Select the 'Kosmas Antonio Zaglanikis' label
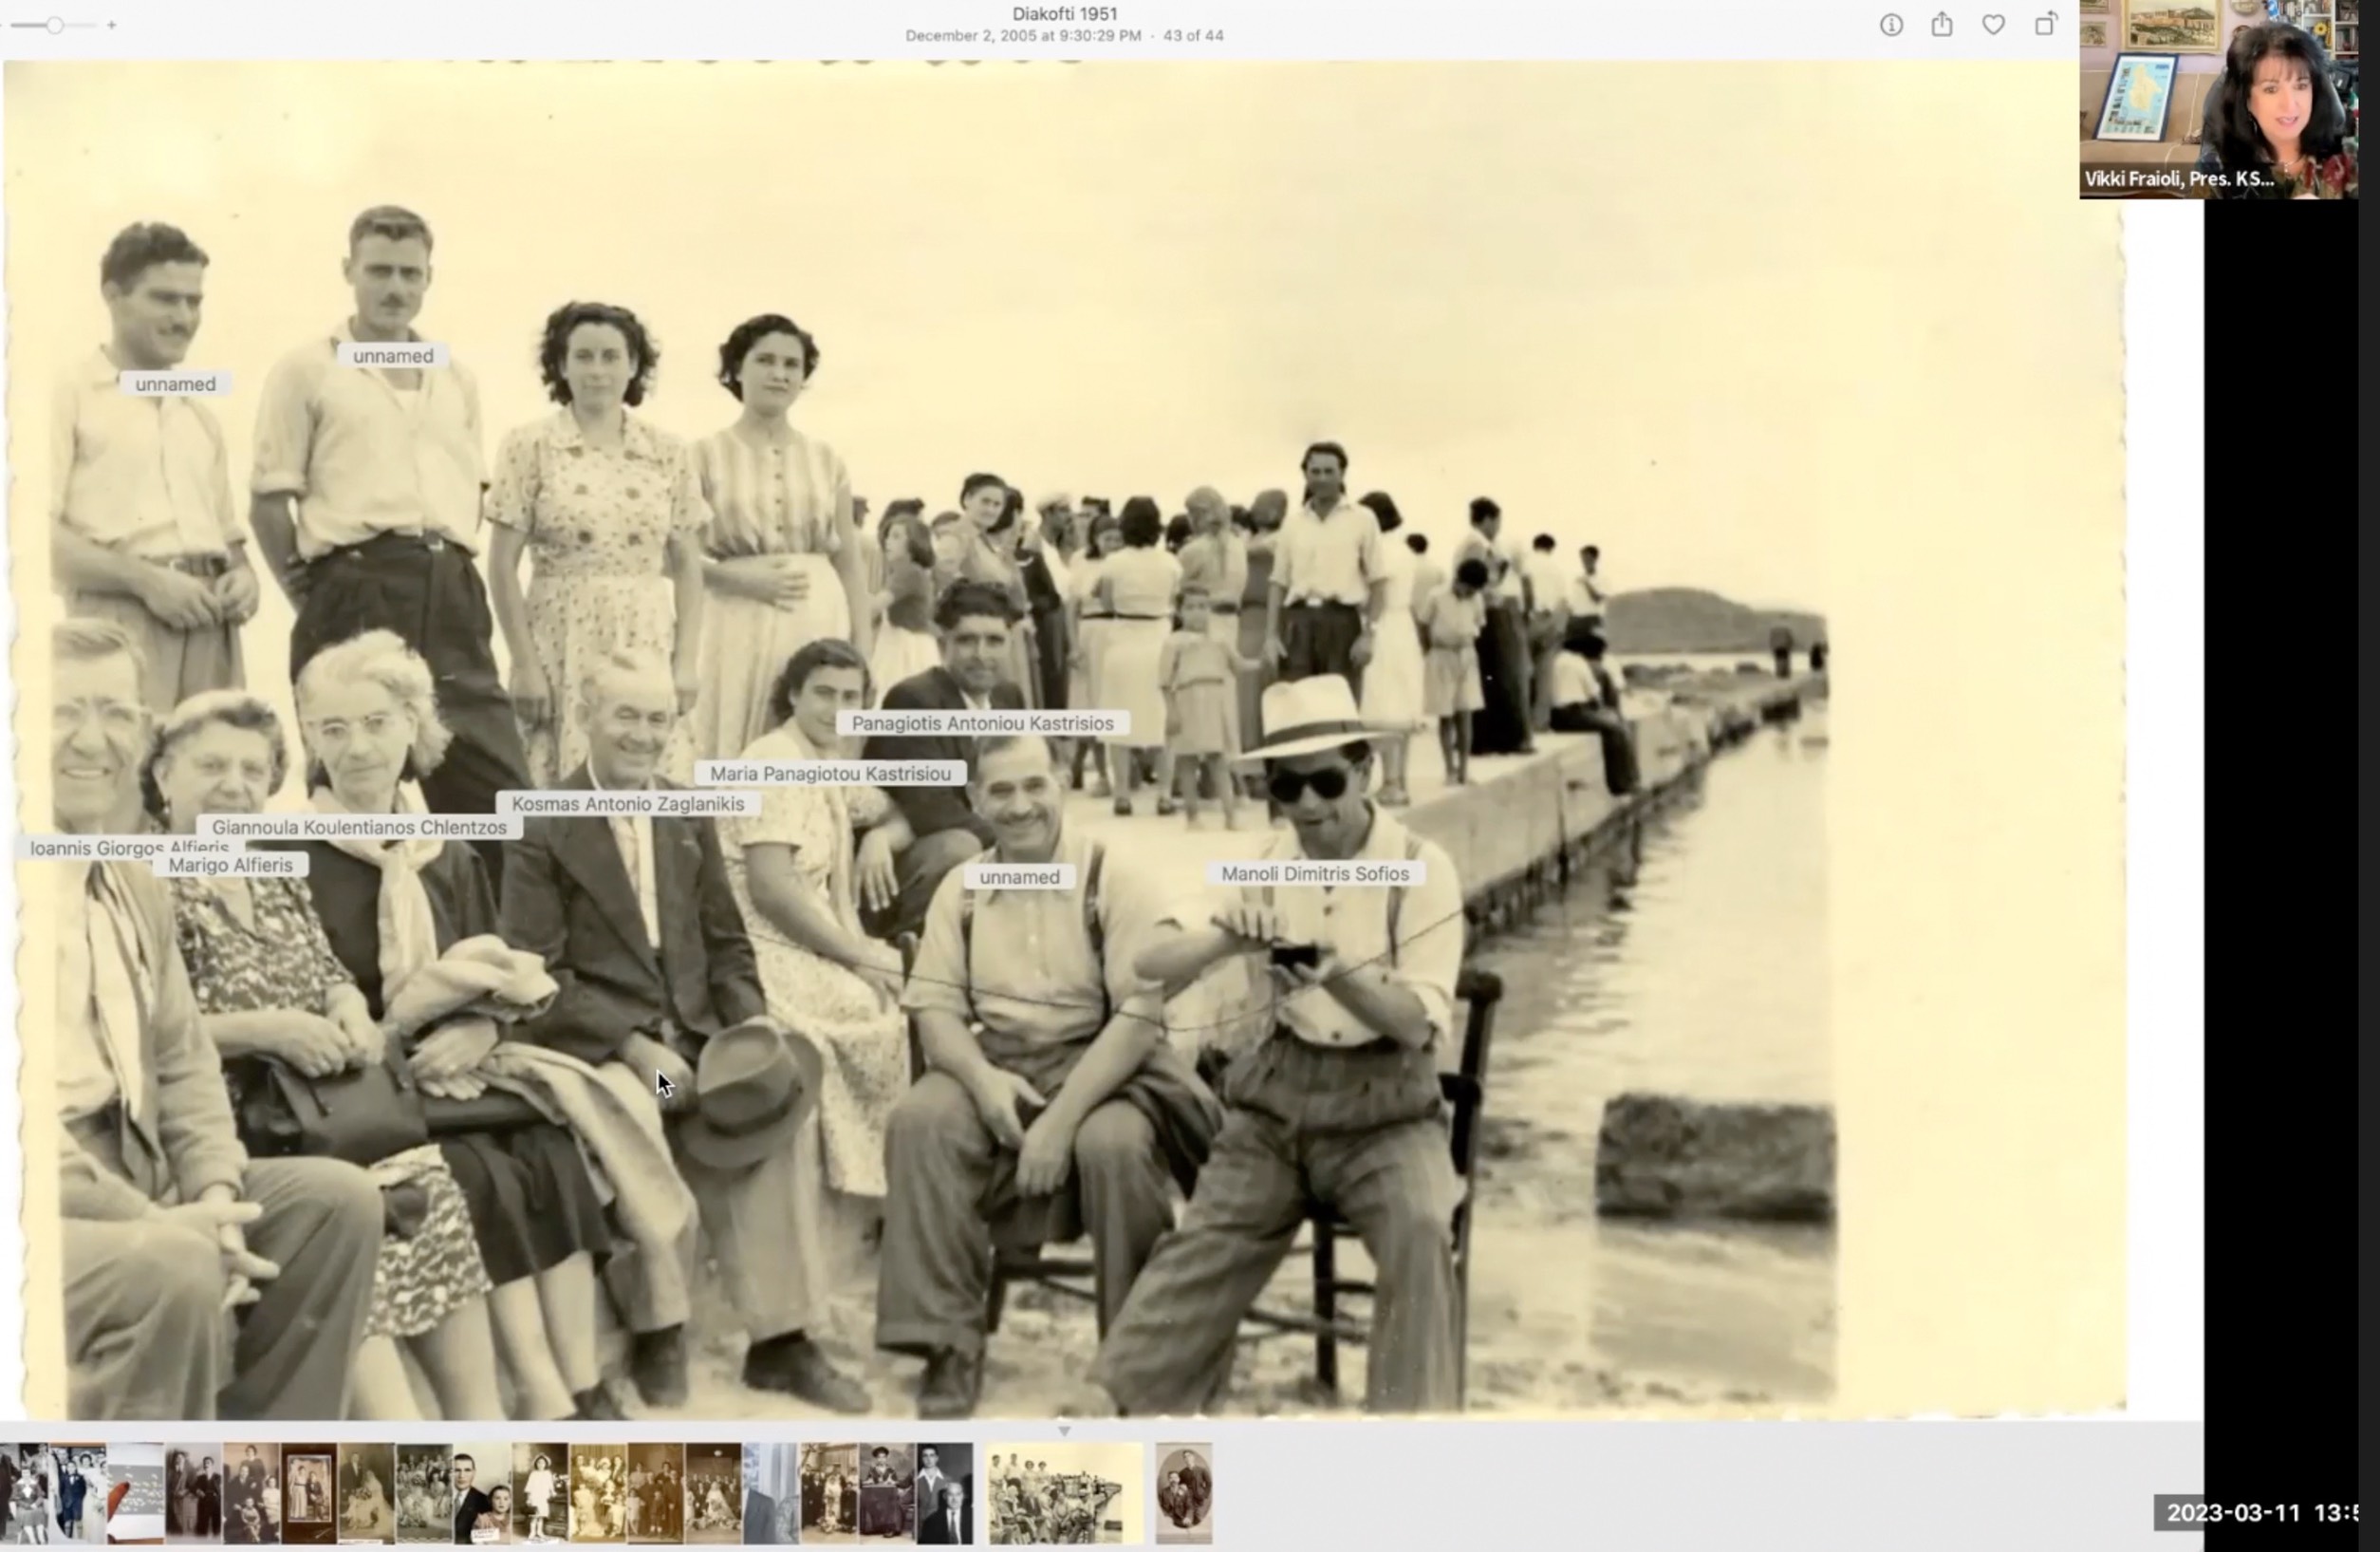Image resolution: width=2380 pixels, height=1552 pixels. tap(627, 804)
